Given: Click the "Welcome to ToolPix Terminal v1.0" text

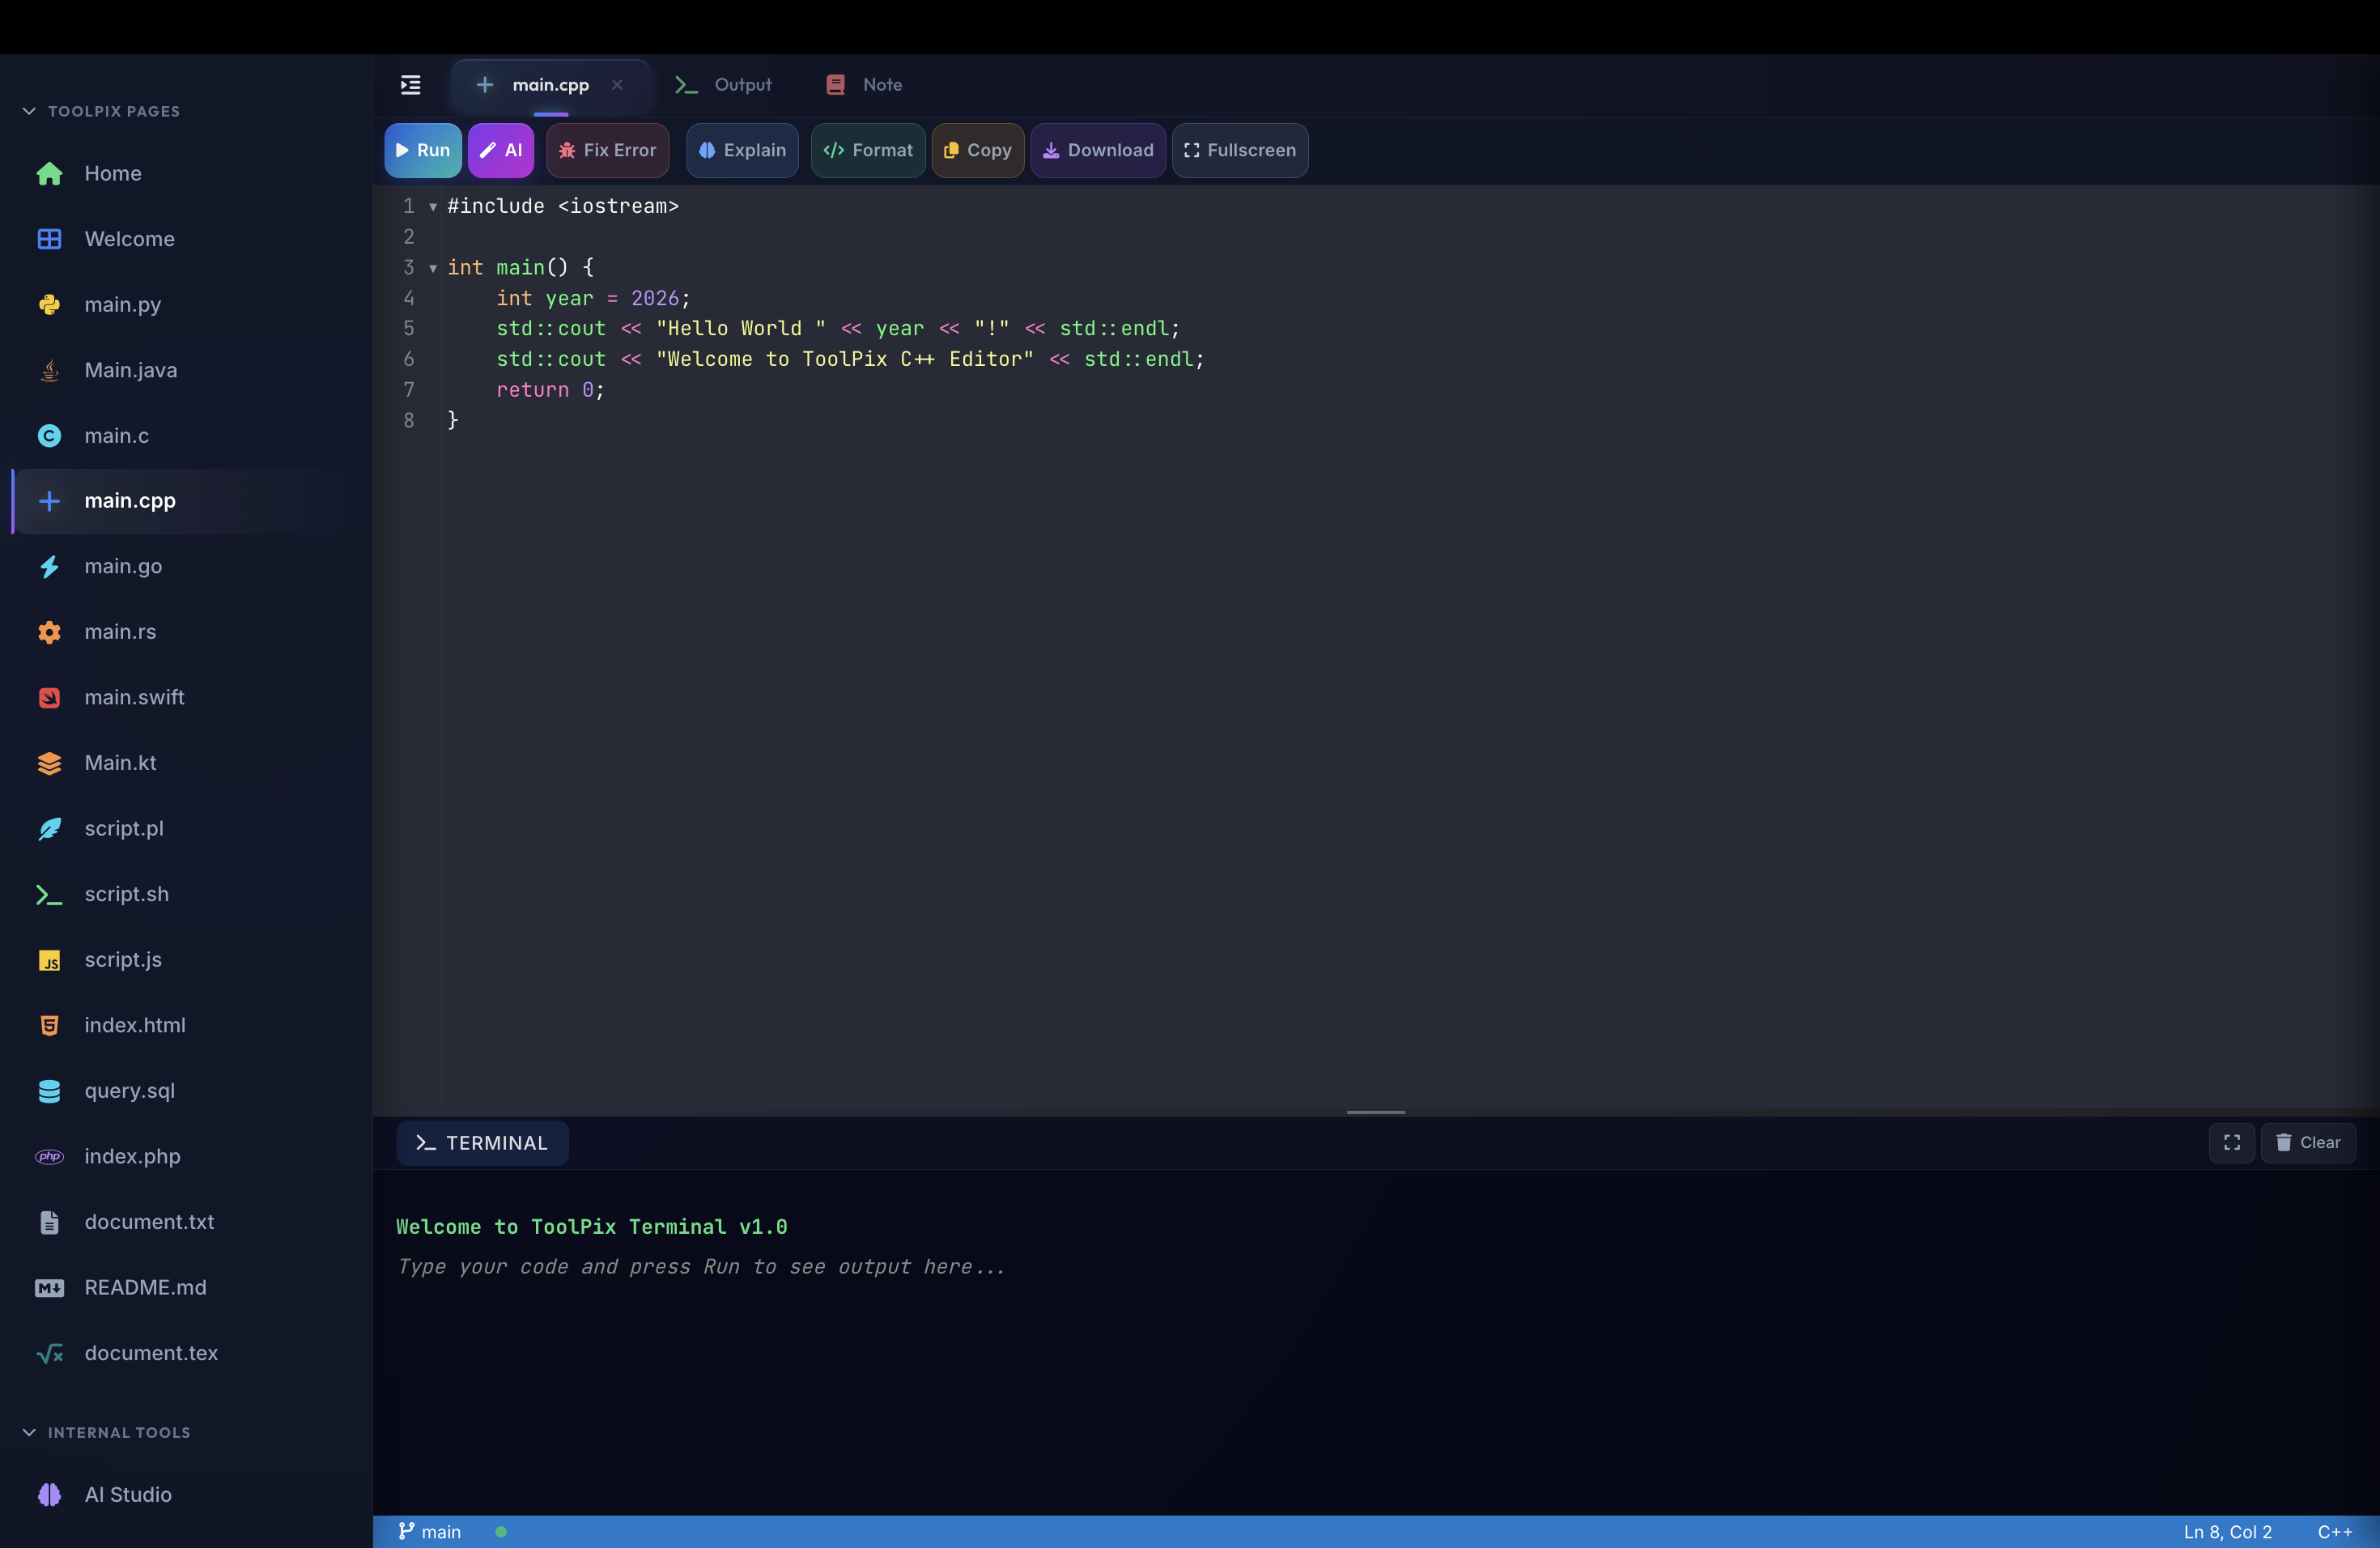Looking at the screenshot, I should (591, 1227).
